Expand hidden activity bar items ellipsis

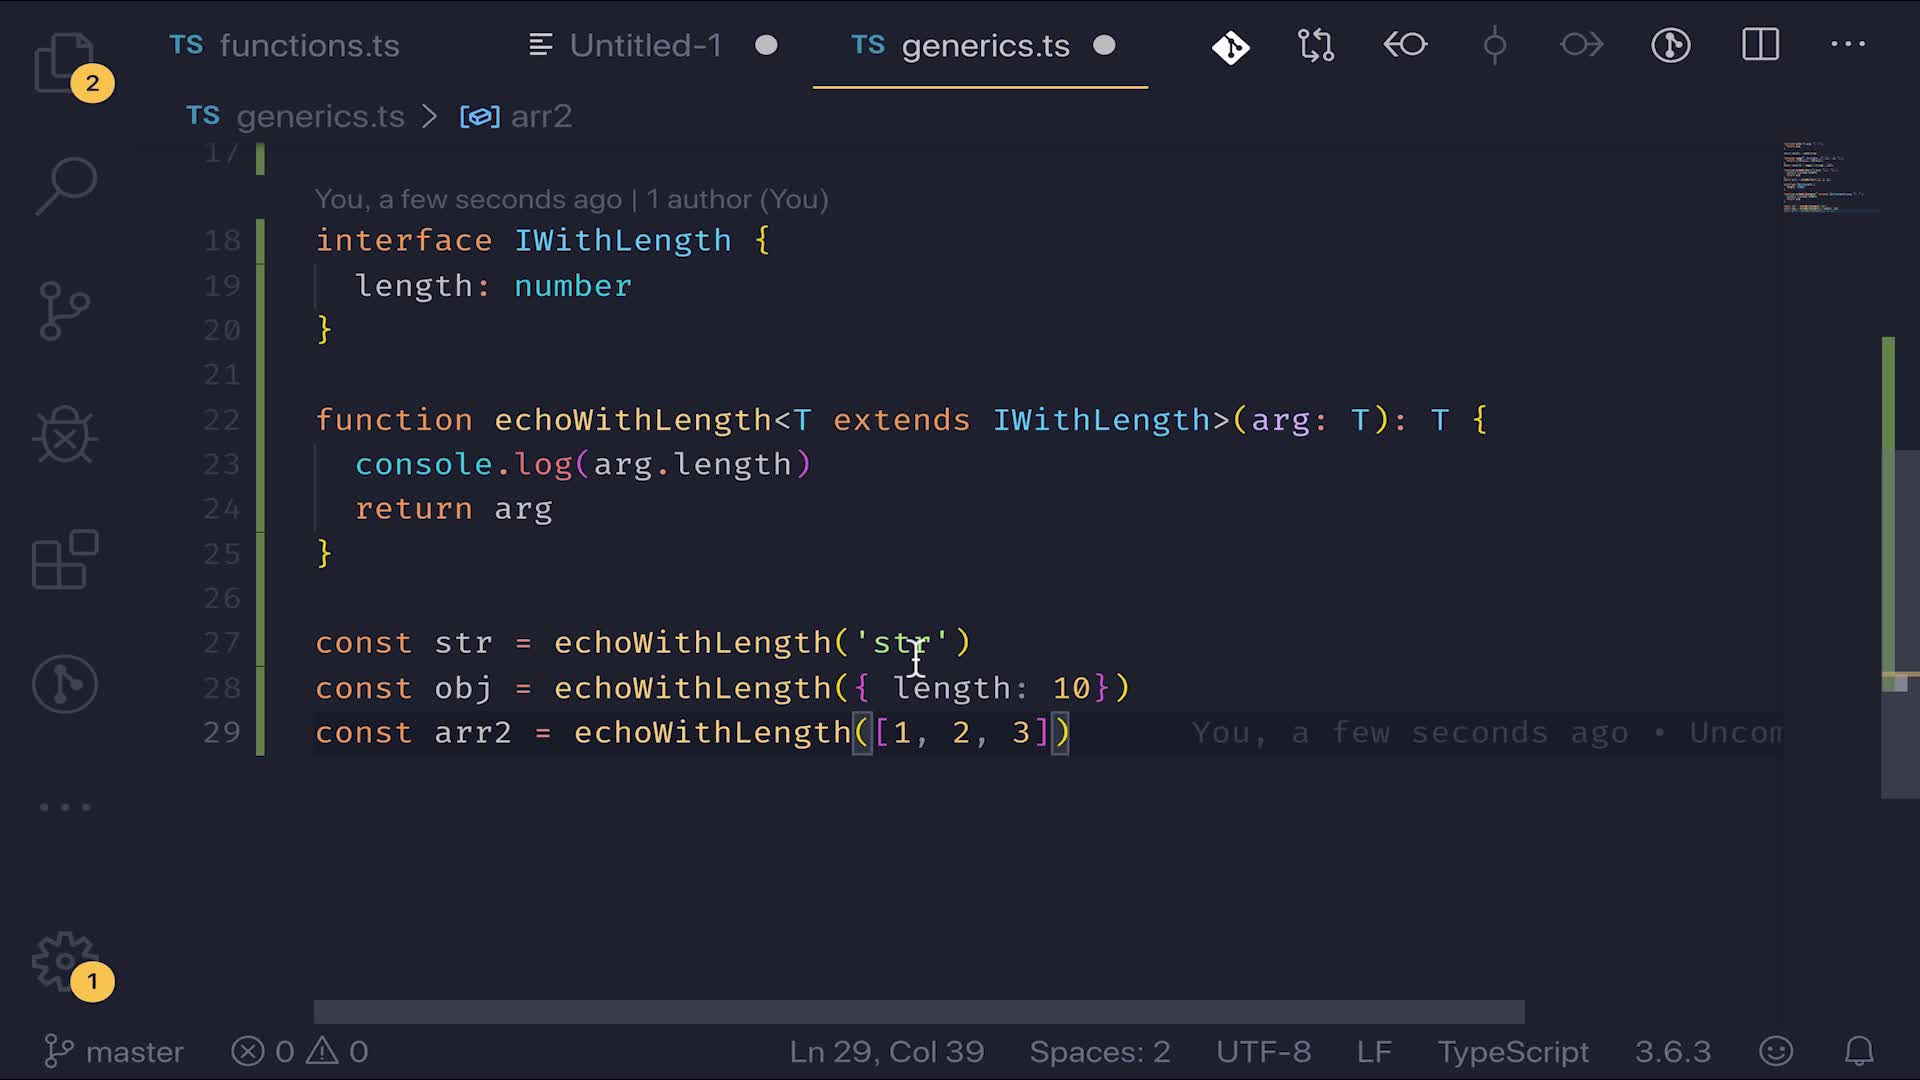pyautogui.click(x=65, y=807)
